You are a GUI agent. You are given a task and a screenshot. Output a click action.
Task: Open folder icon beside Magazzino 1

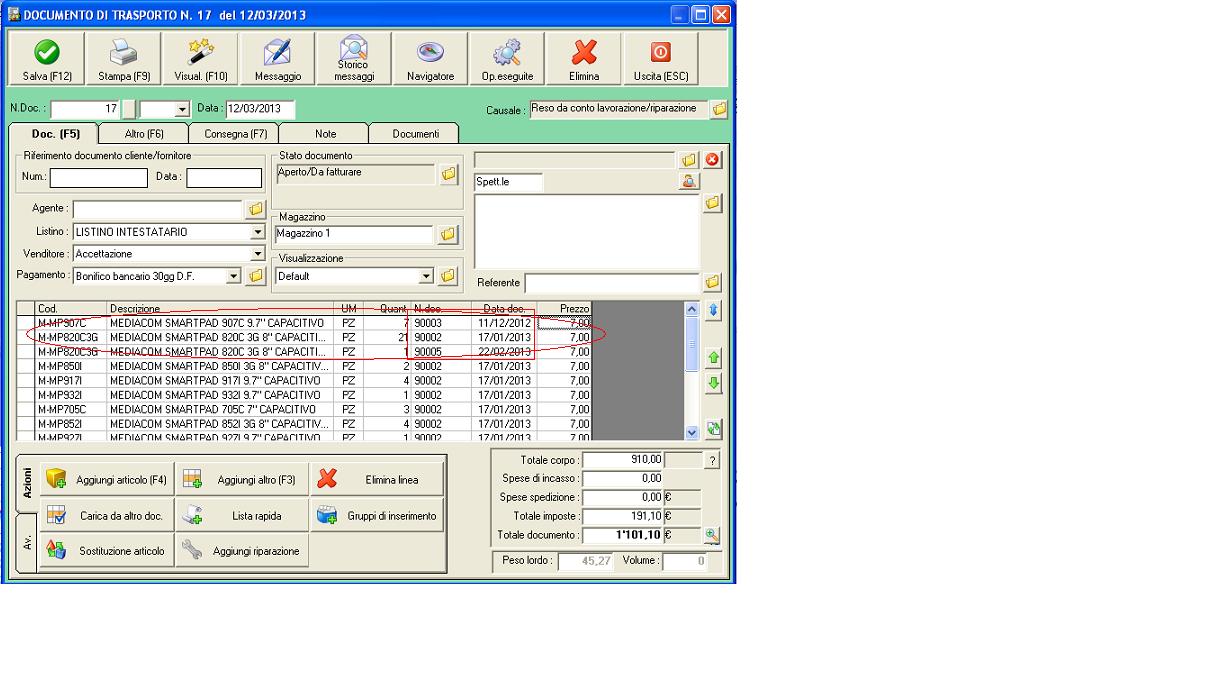coord(448,234)
